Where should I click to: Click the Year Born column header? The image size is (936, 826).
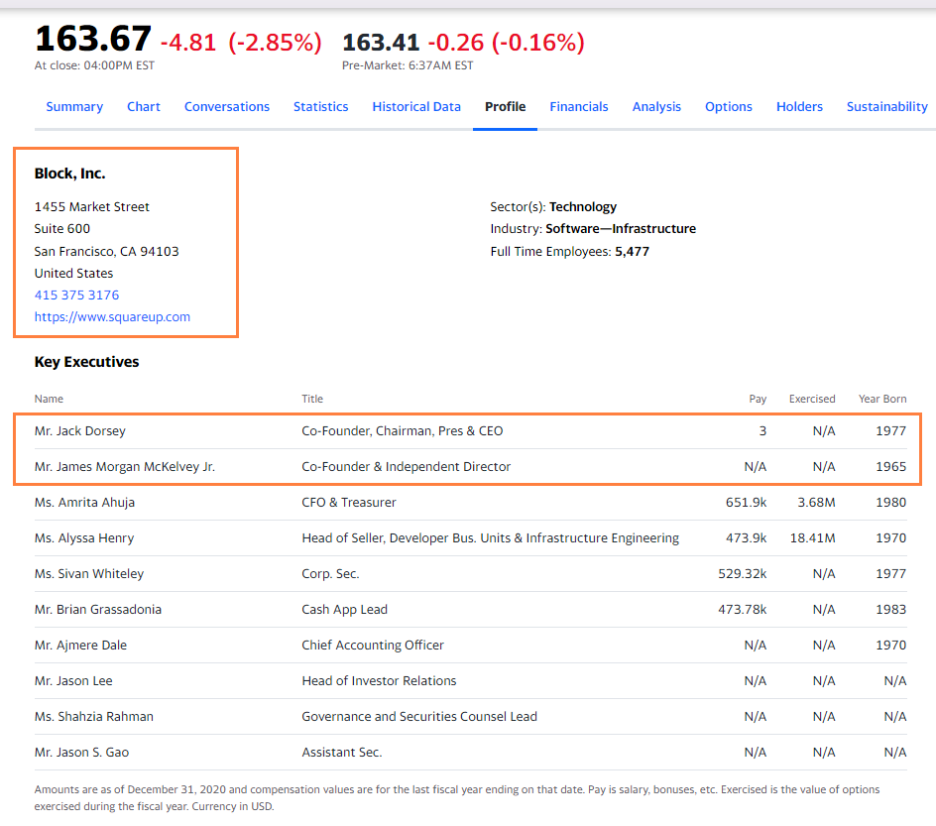(x=882, y=399)
